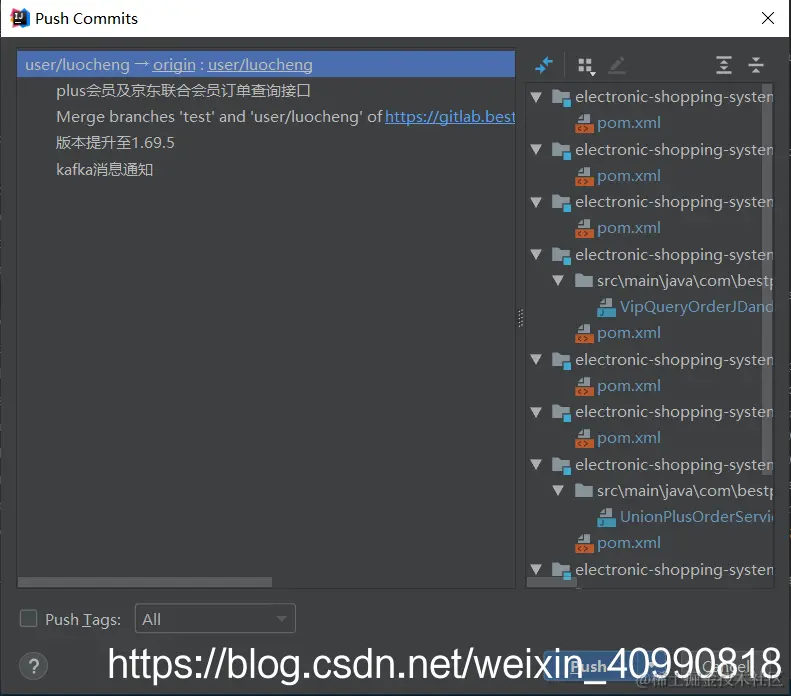Collapse the src folder containing VipQueryOrderJDand
This screenshot has height=696, width=791.
point(558,280)
